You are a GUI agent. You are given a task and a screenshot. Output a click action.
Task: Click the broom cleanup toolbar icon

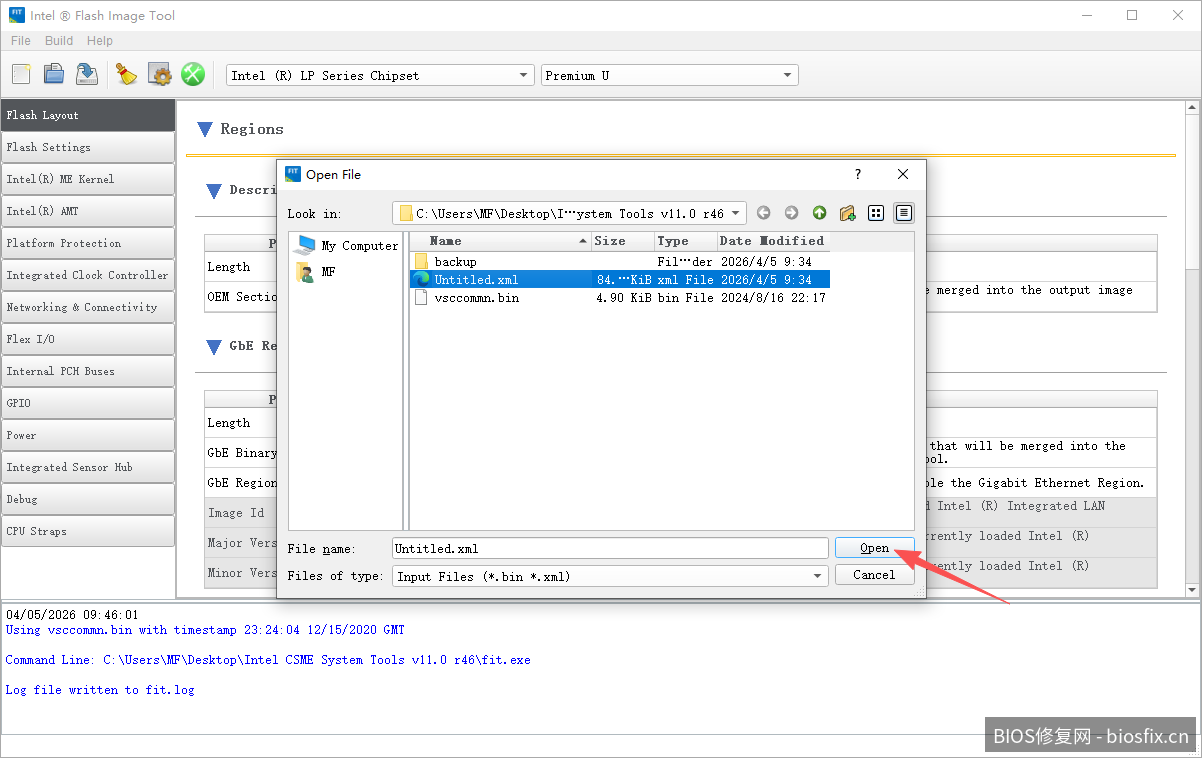(x=126, y=74)
